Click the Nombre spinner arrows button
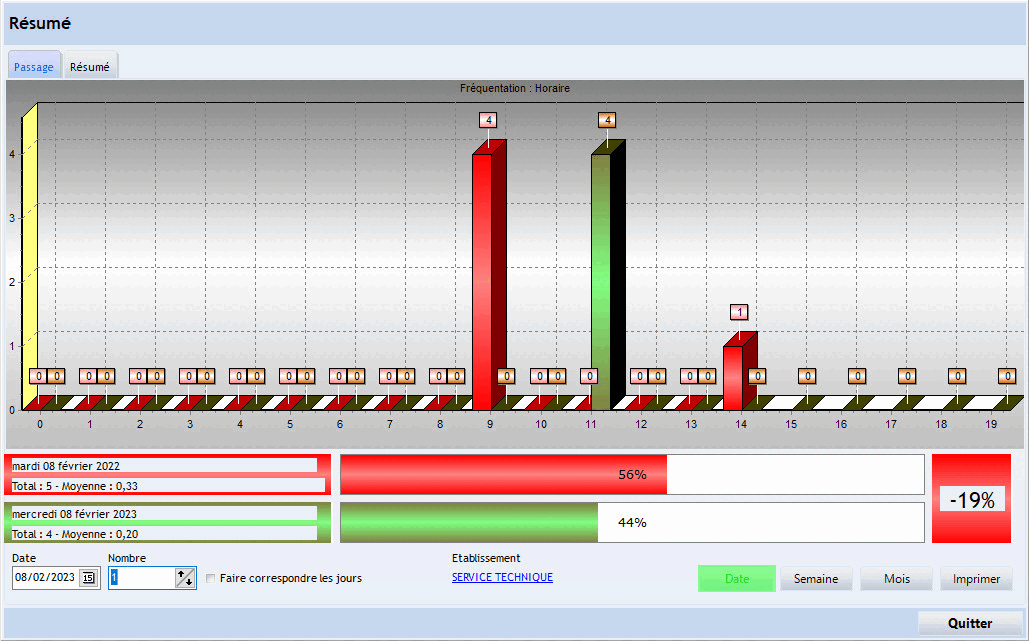 (185, 577)
